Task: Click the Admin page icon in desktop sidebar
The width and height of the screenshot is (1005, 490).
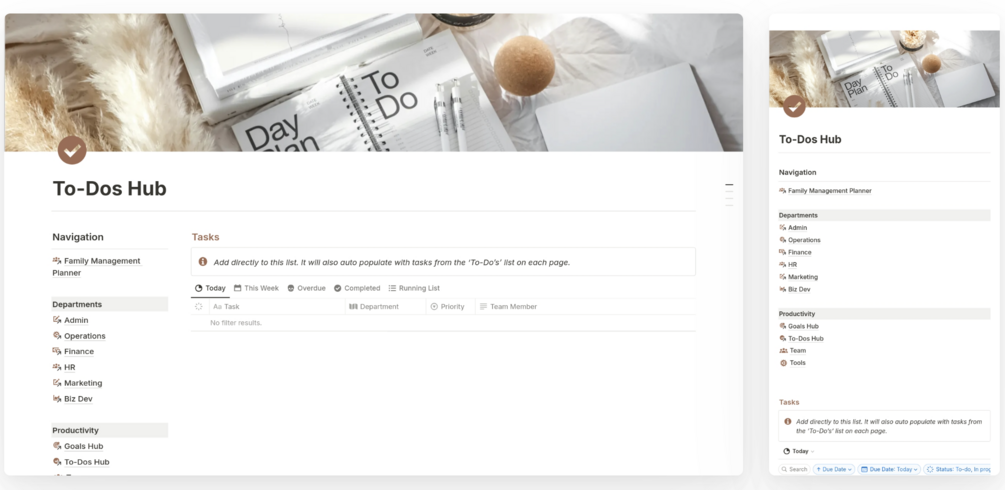Action: pos(57,320)
